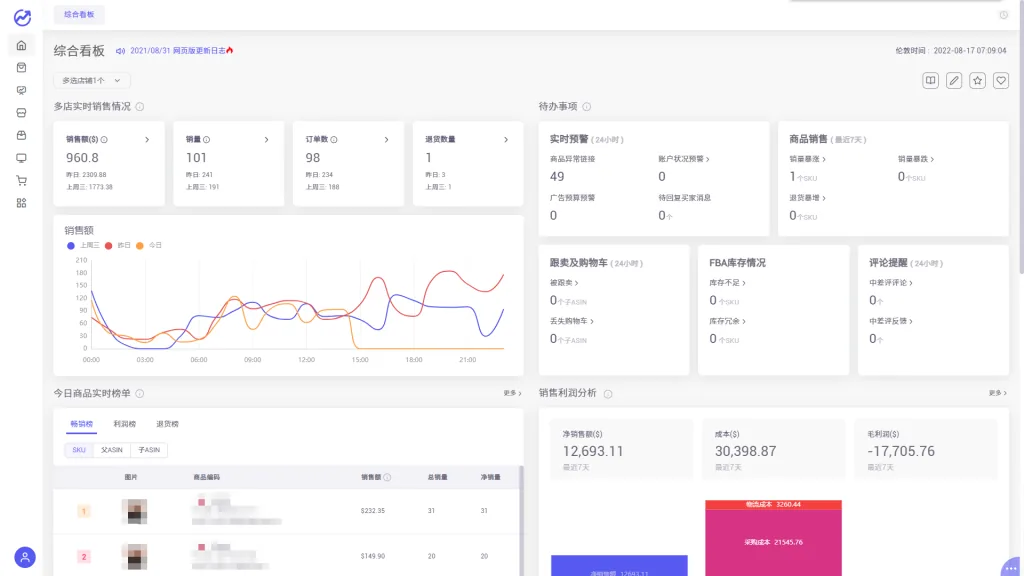The height and width of the screenshot is (576, 1024).
Task: Click info icon beside 销量 card title
Action: (206, 139)
